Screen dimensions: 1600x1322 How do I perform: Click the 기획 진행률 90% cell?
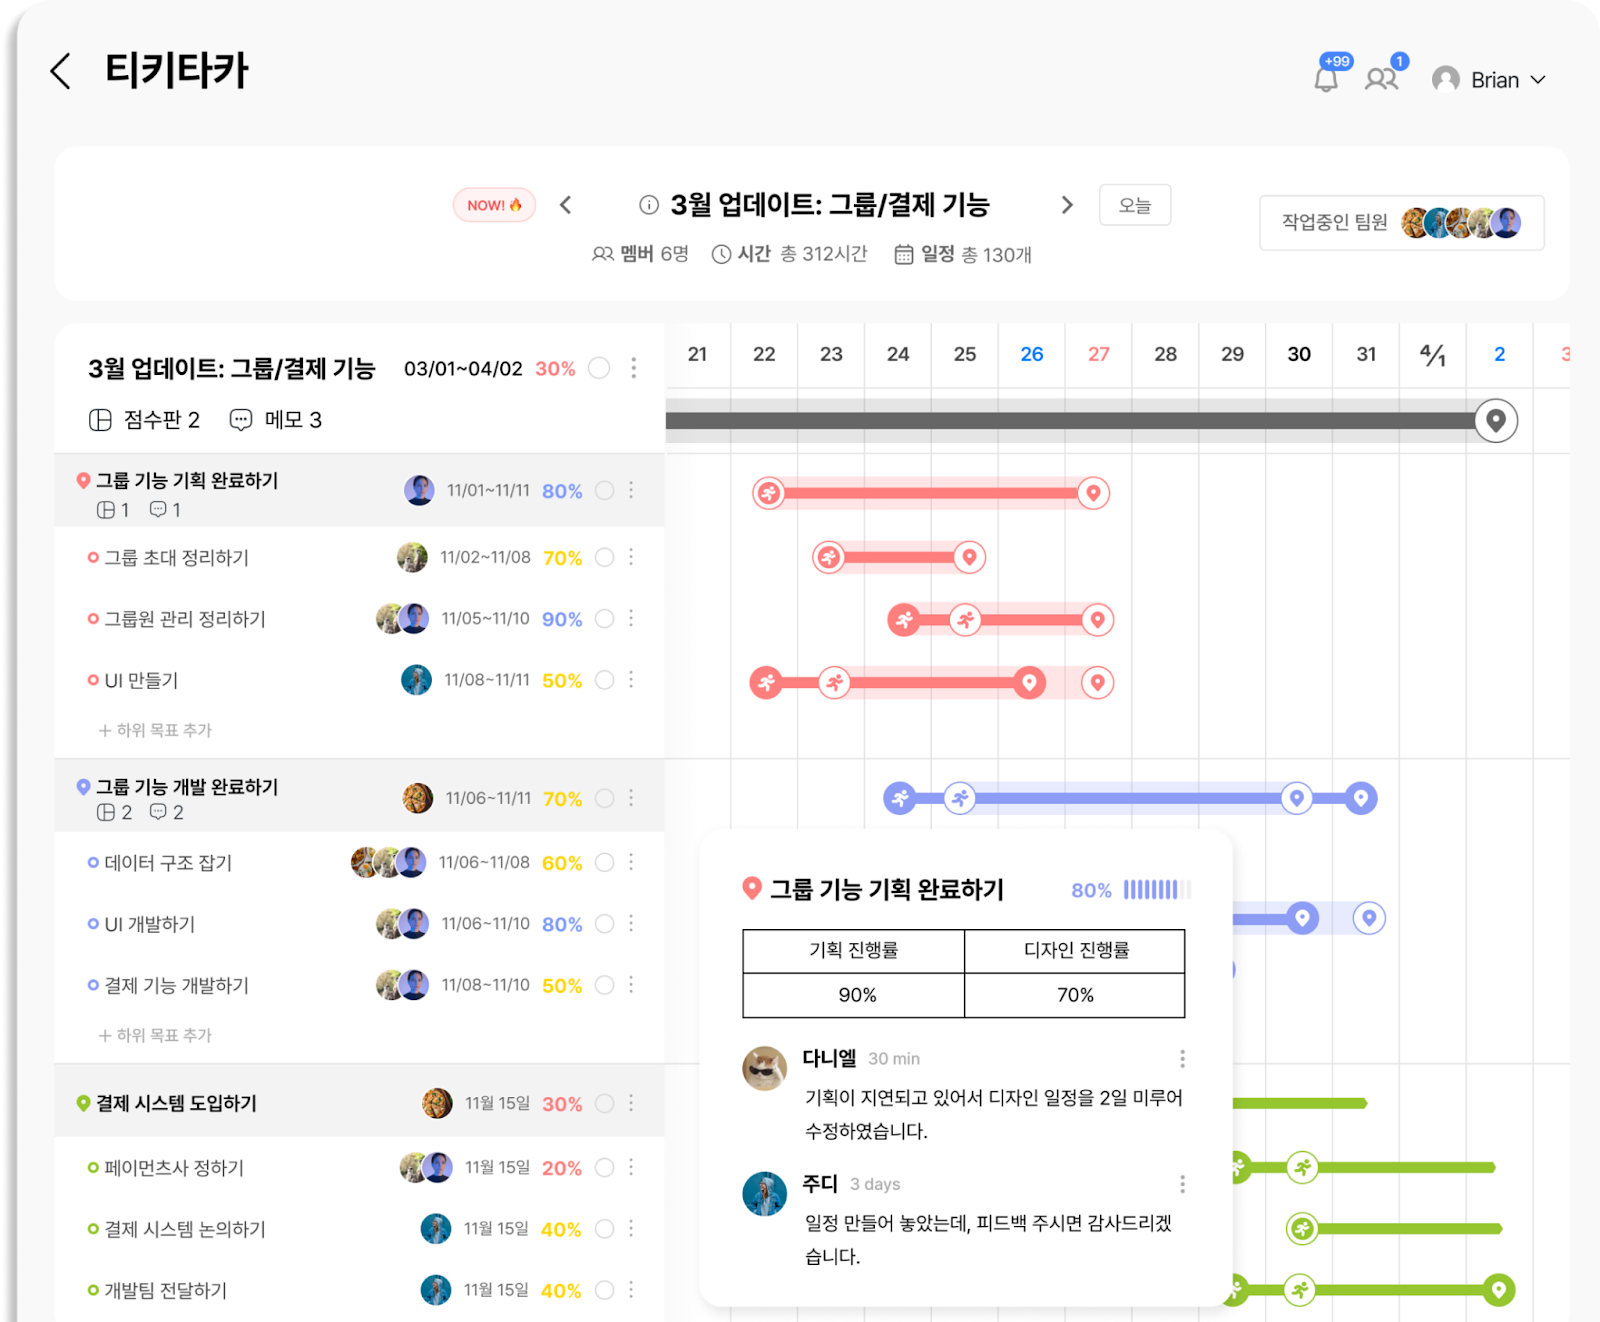click(854, 995)
